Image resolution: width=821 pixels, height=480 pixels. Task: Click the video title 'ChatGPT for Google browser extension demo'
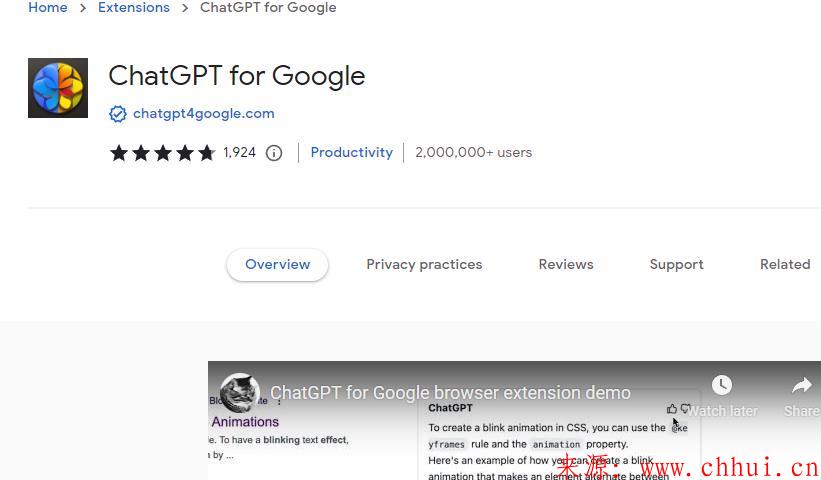point(450,393)
